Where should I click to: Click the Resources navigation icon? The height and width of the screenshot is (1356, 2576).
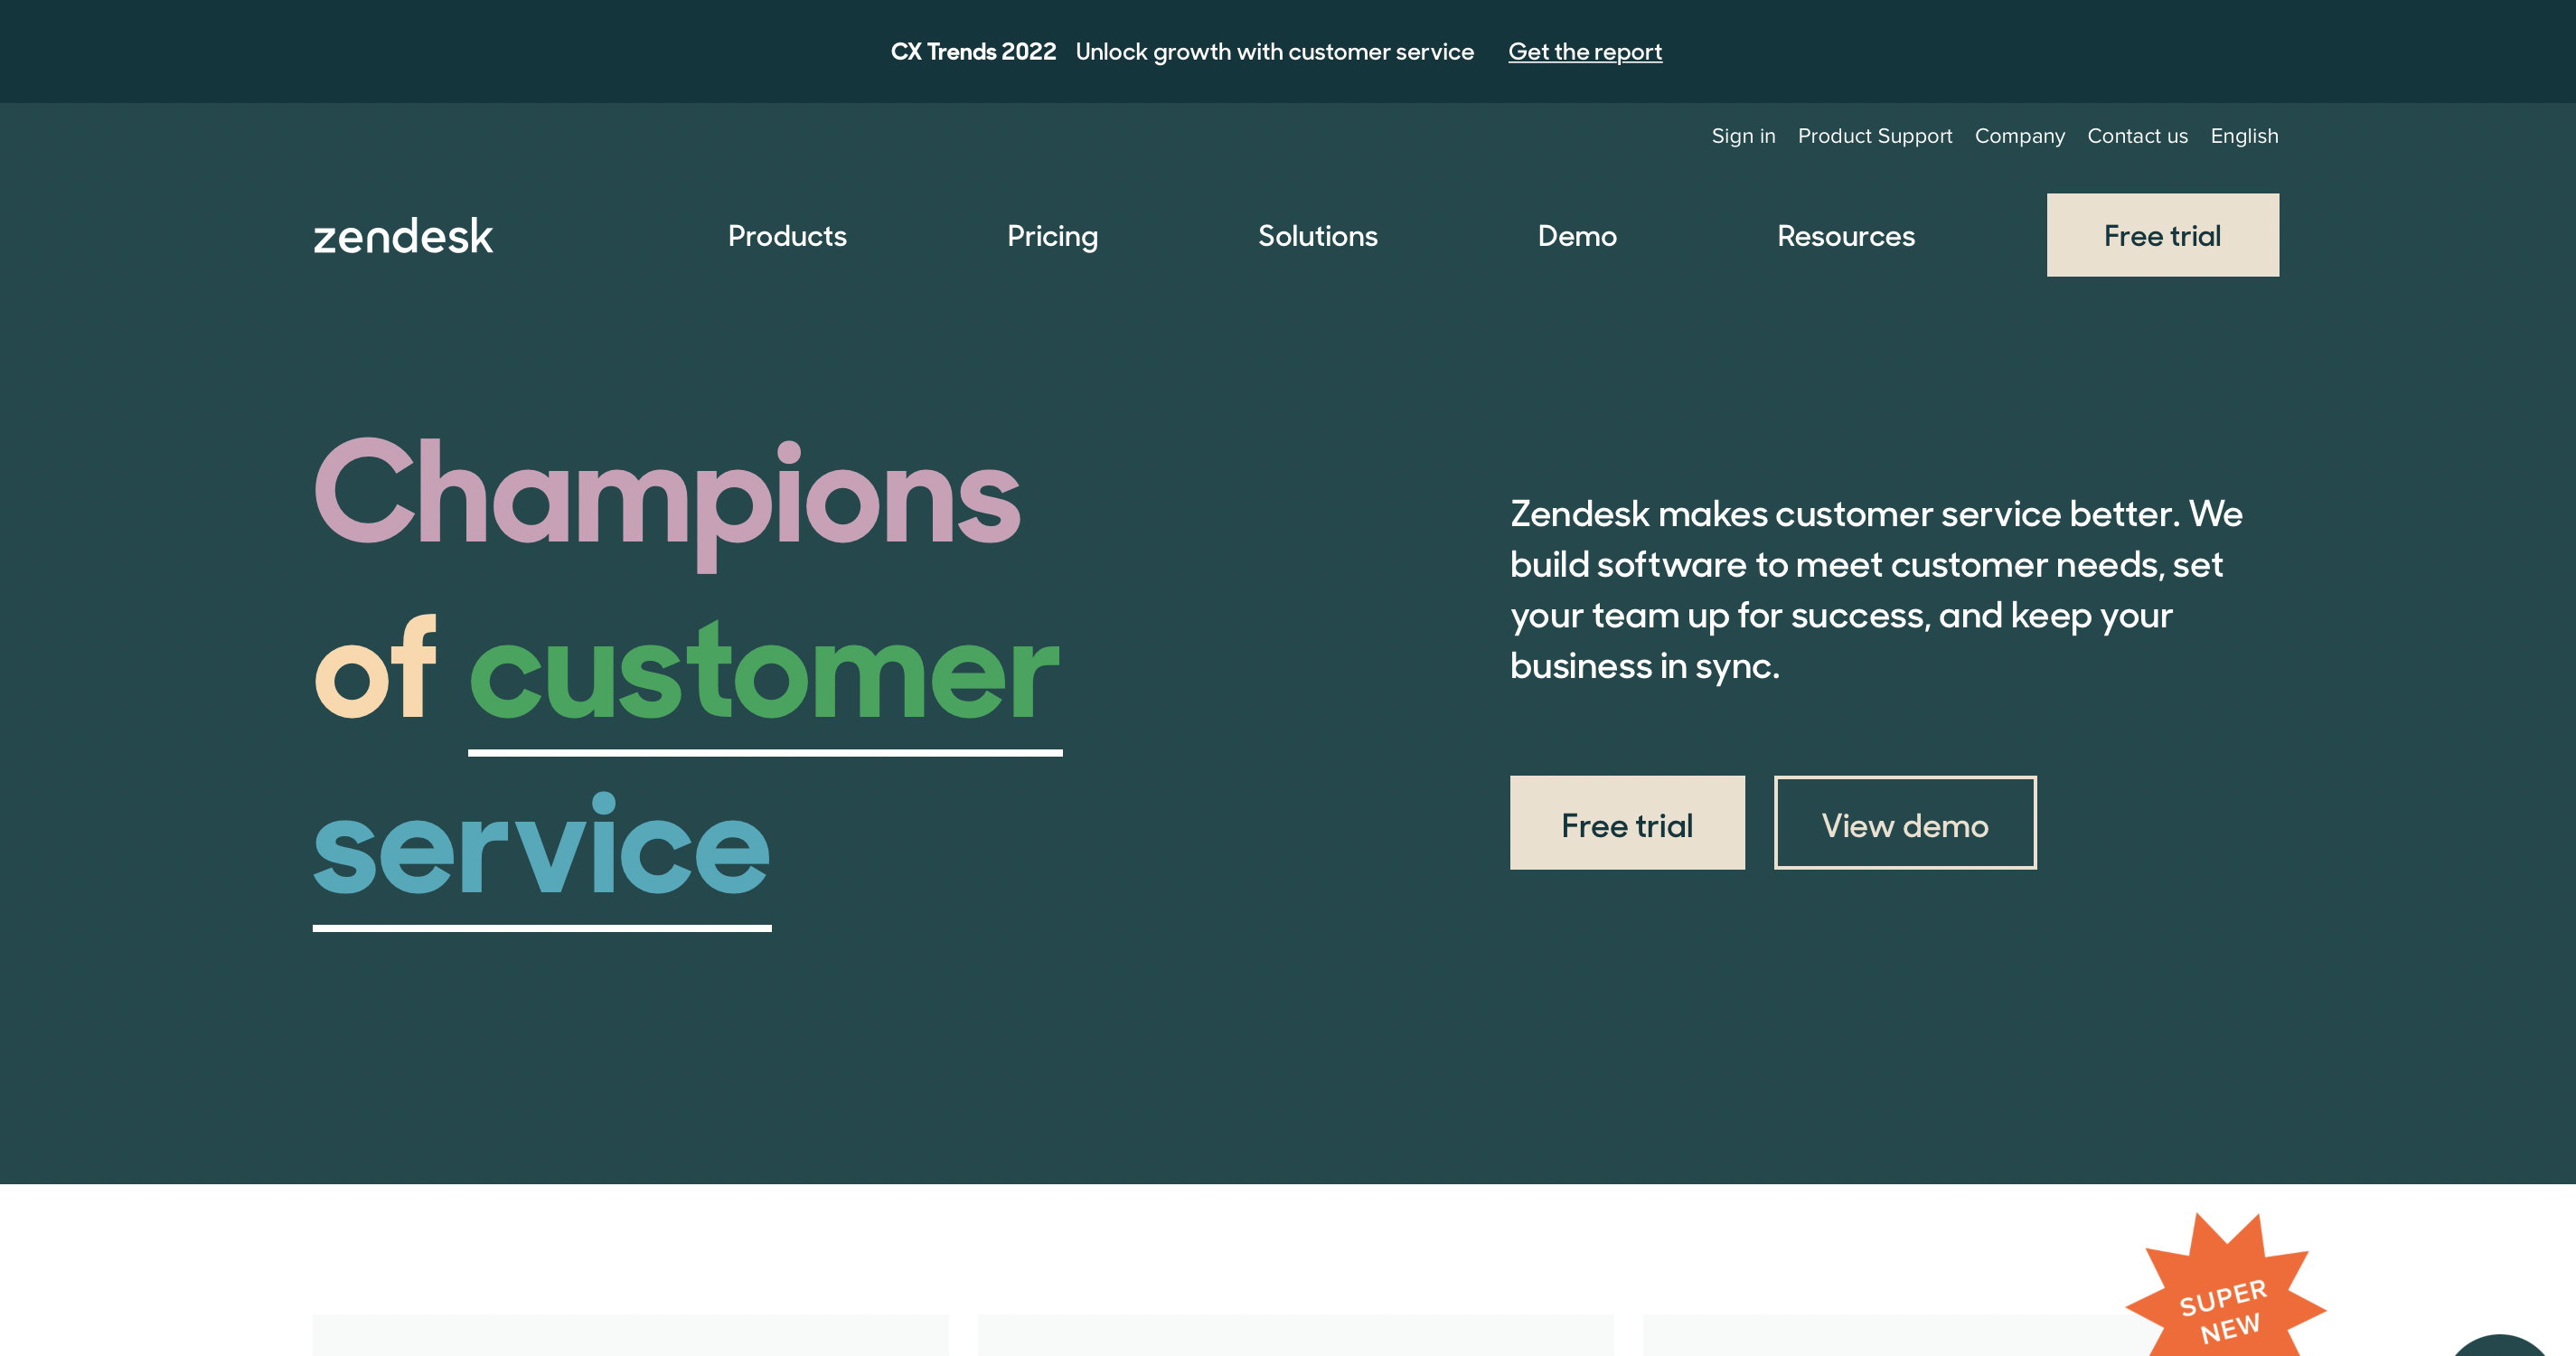[x=1845, y=235]
